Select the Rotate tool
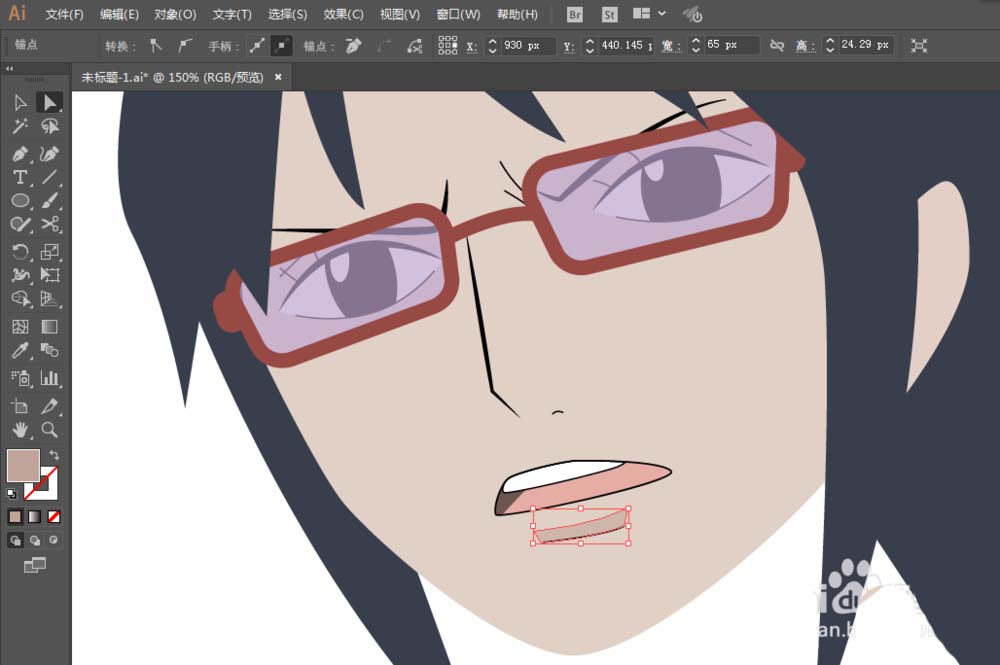Viewport: 1000px width, 665px height. pyautogui.click(x=20, y=252)
